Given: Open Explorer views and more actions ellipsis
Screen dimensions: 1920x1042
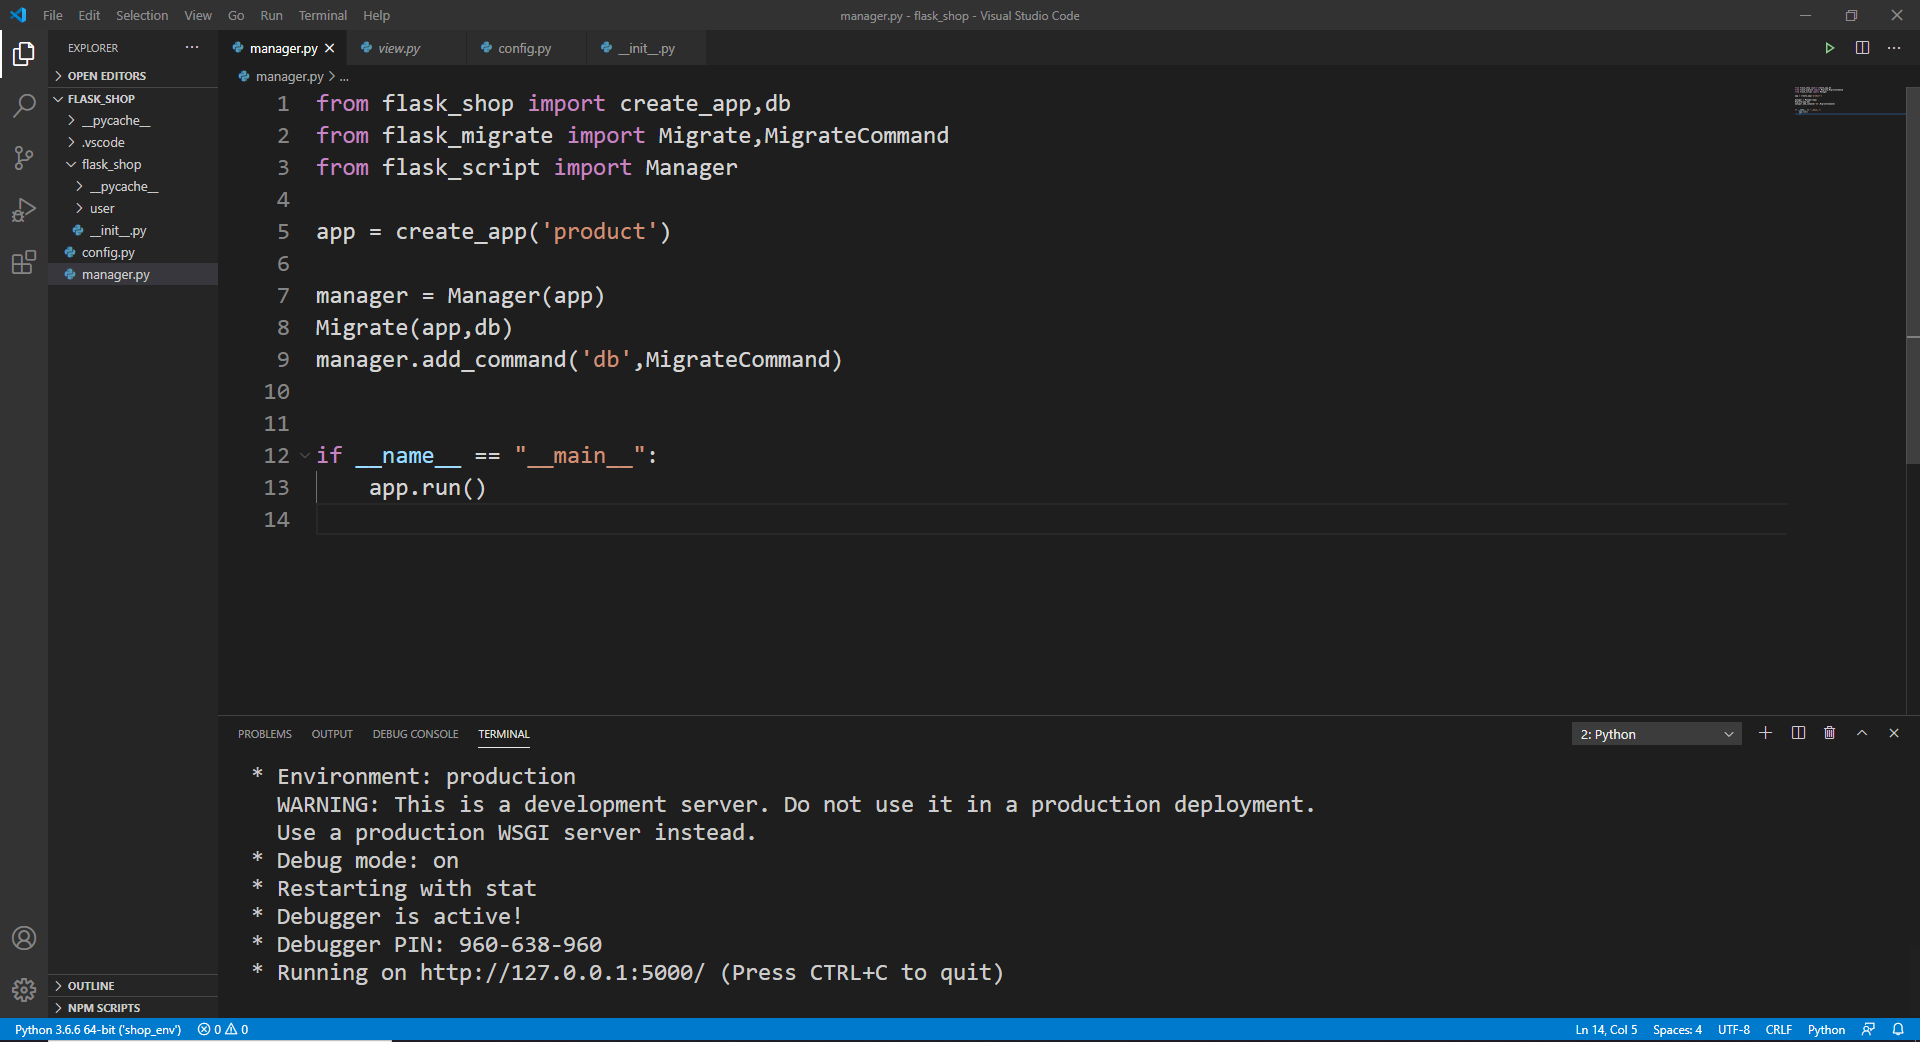Looking at the screenshot, I should click(192, 47).
